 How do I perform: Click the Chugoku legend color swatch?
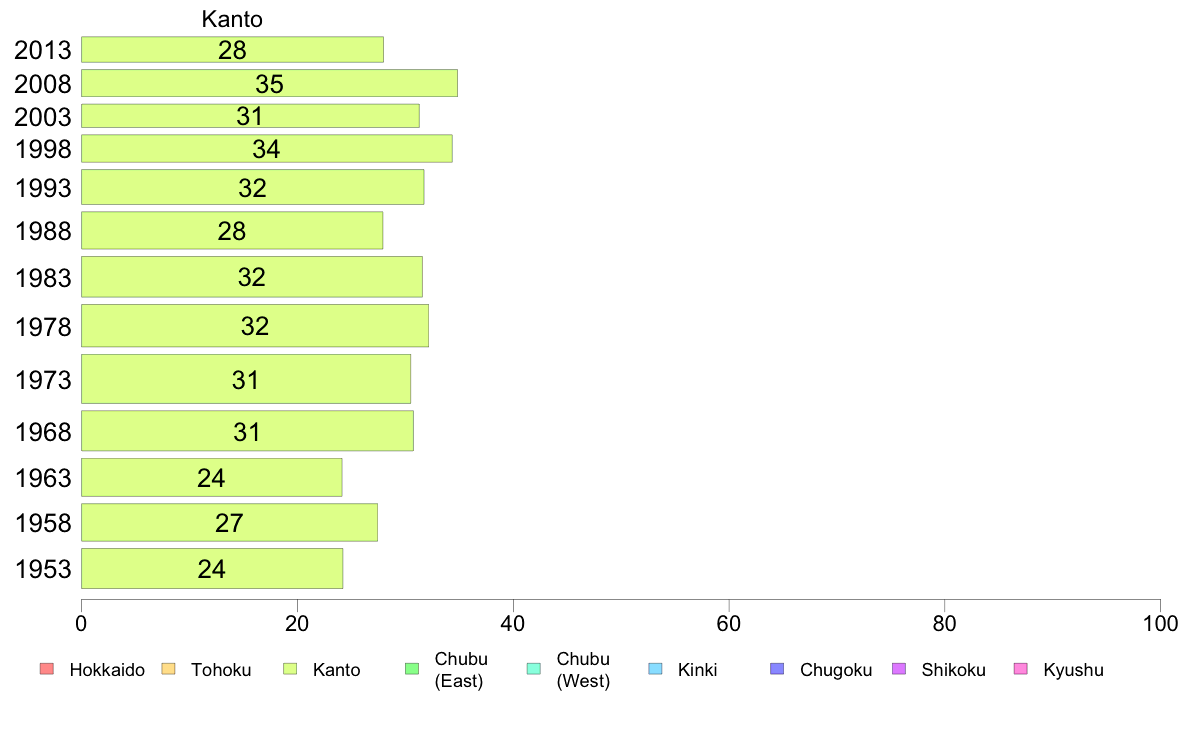[777, 669]
